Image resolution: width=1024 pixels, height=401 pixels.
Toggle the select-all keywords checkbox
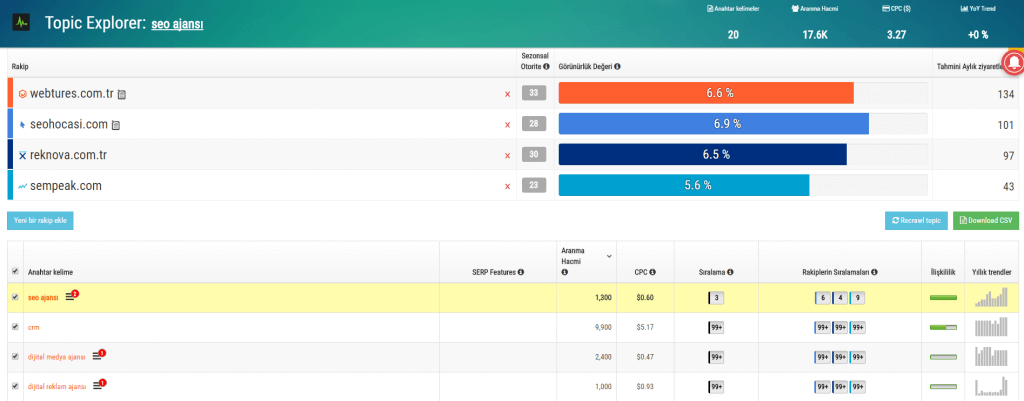pos(15,272)
